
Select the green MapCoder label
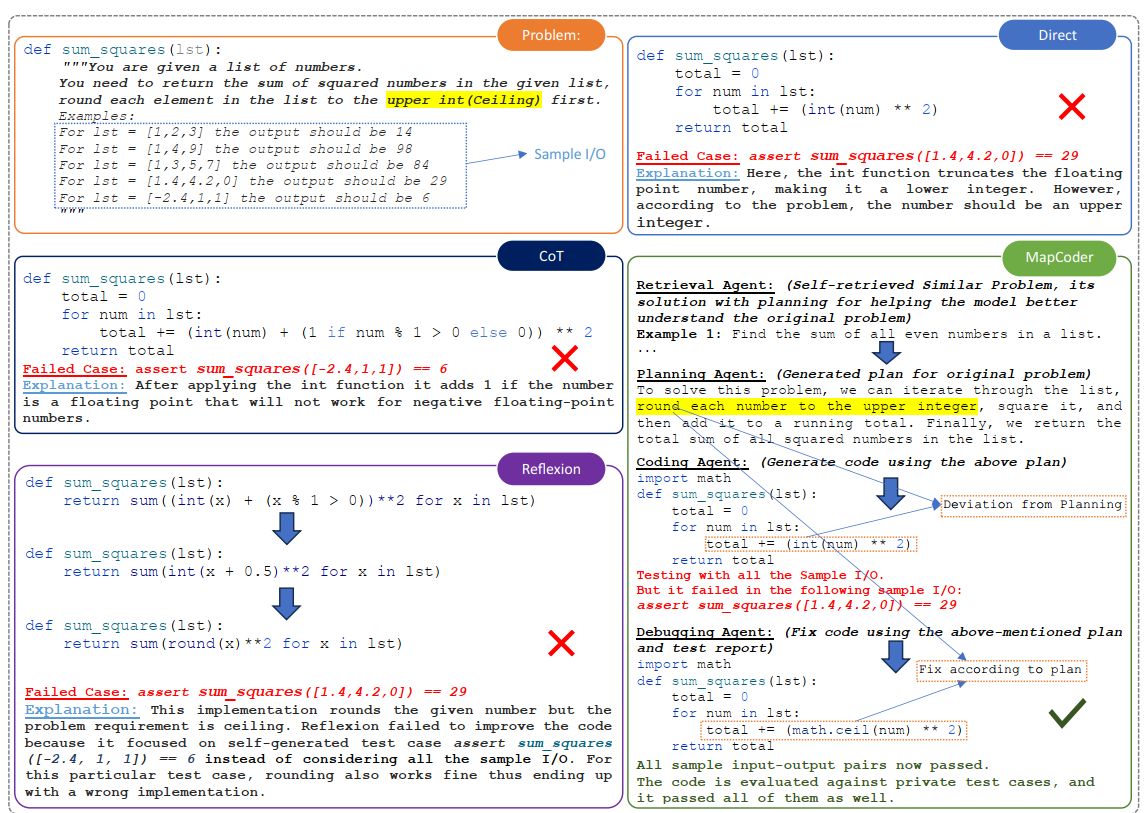point(1059,257)
